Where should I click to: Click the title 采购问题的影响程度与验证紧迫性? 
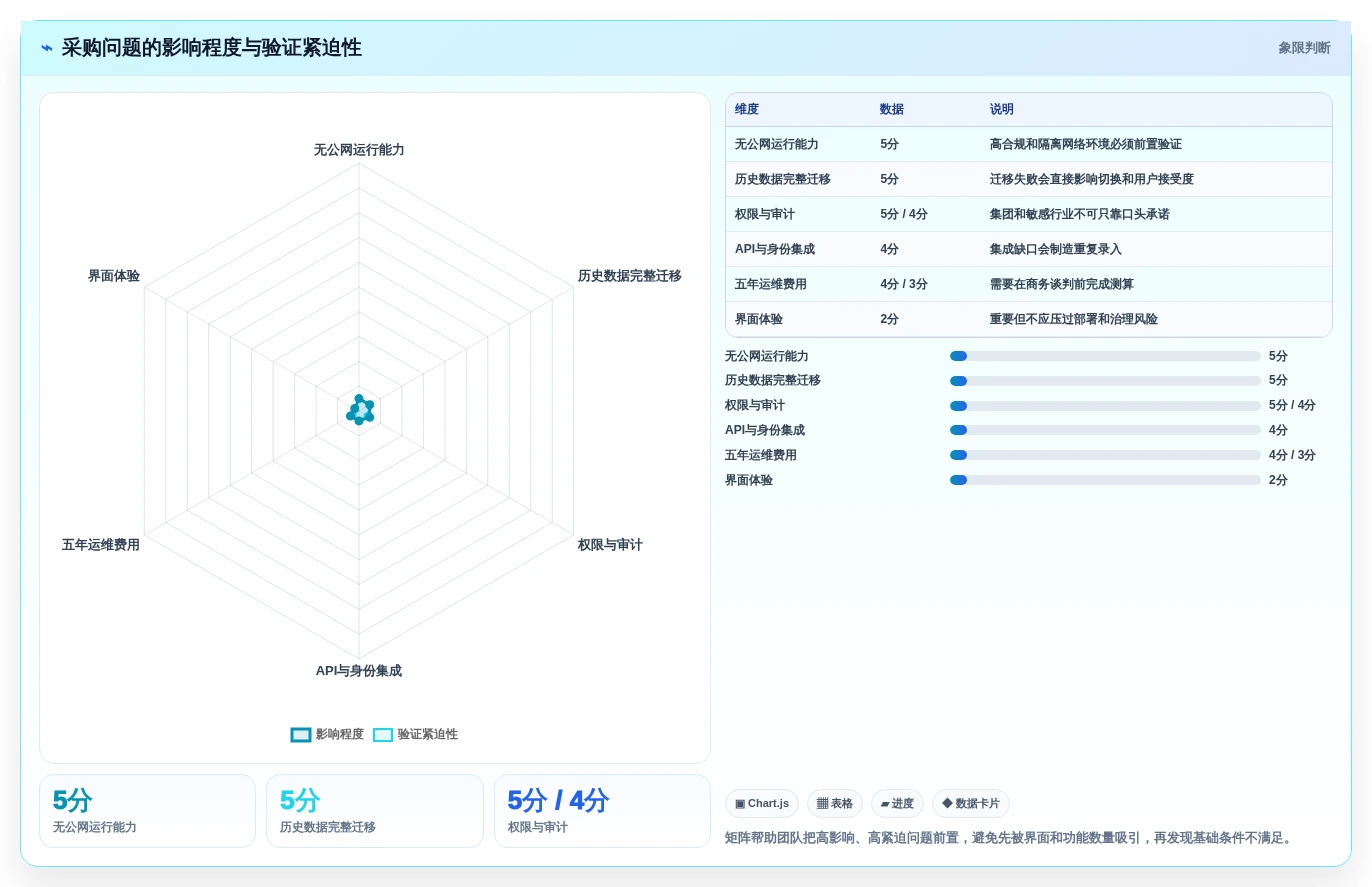coord(212,48)
